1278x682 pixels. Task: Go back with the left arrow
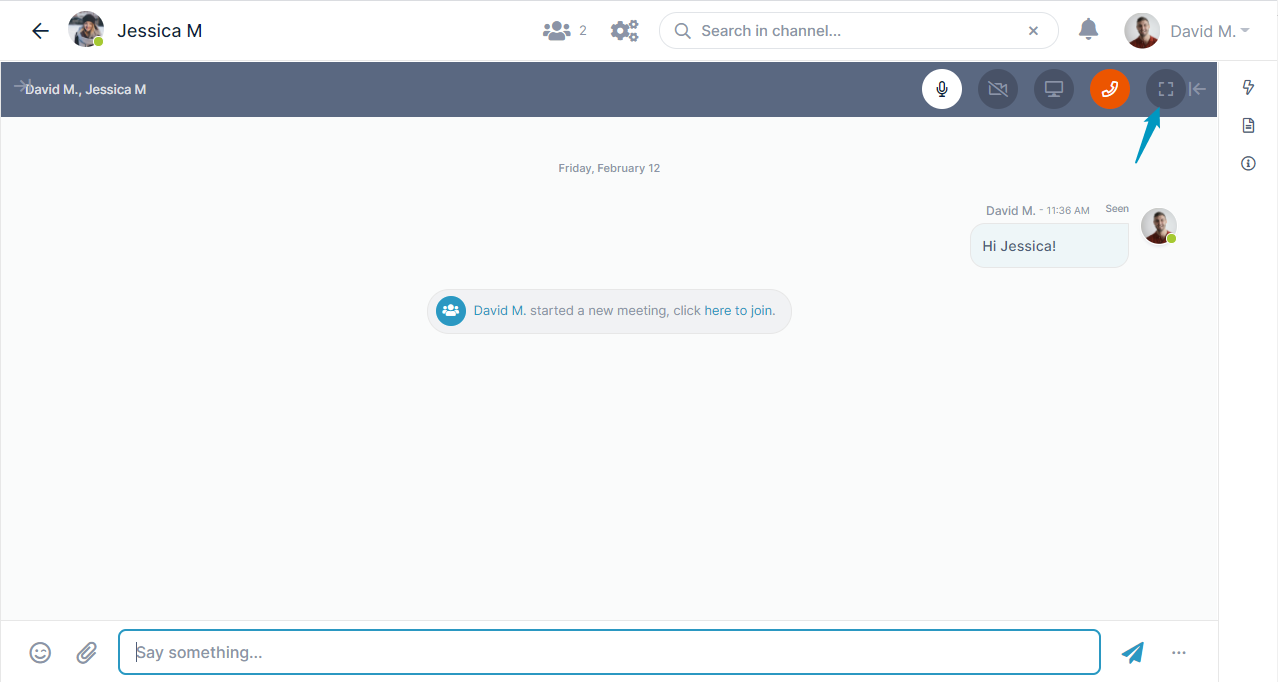tap(40, 31)
